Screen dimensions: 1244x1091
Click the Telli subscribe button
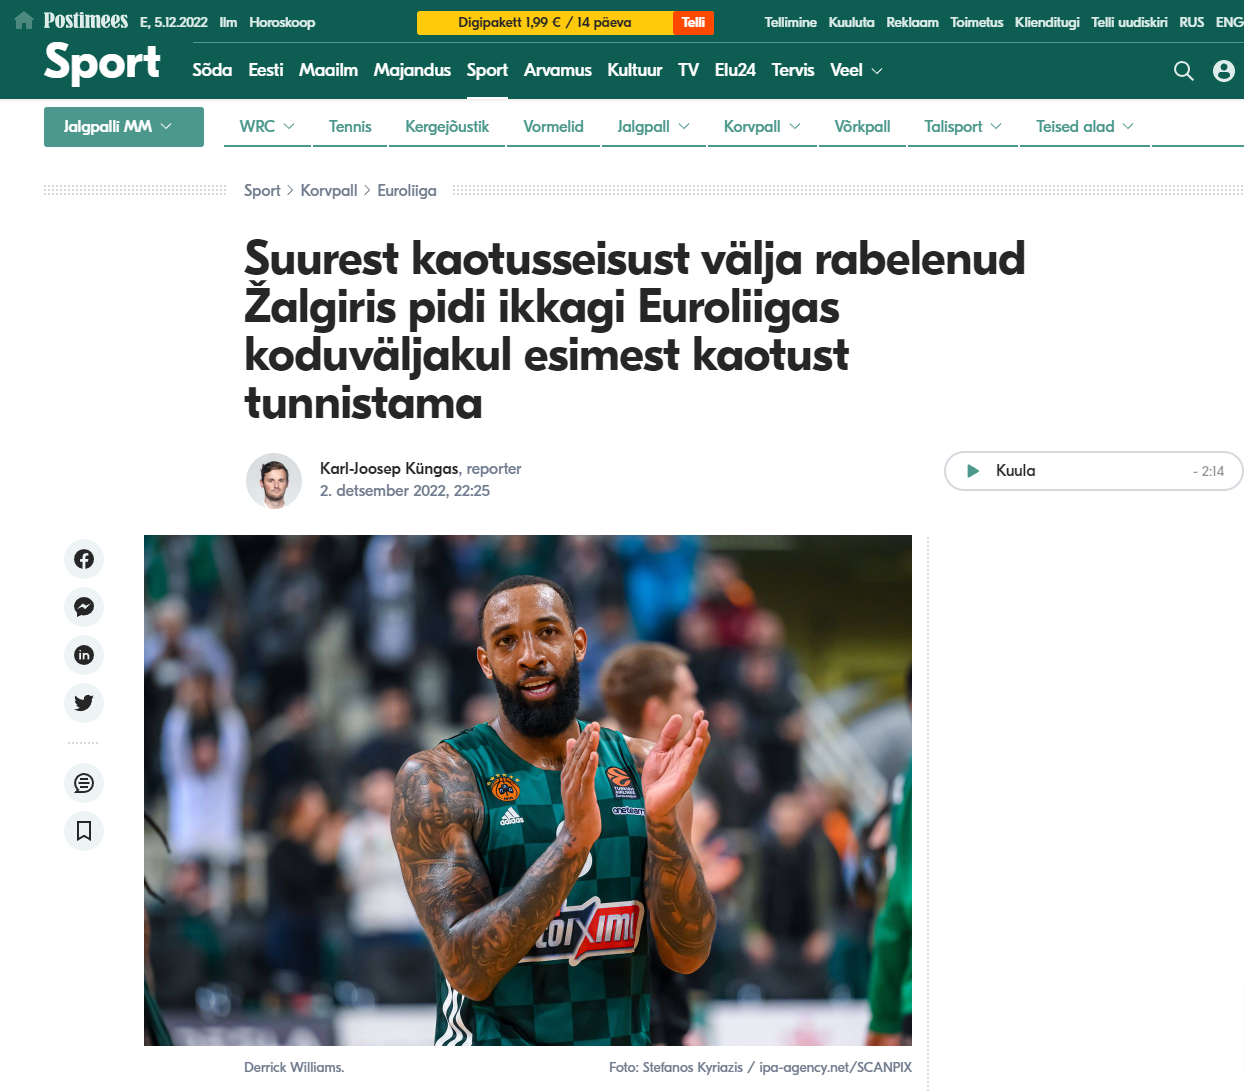tap(693, 22)
